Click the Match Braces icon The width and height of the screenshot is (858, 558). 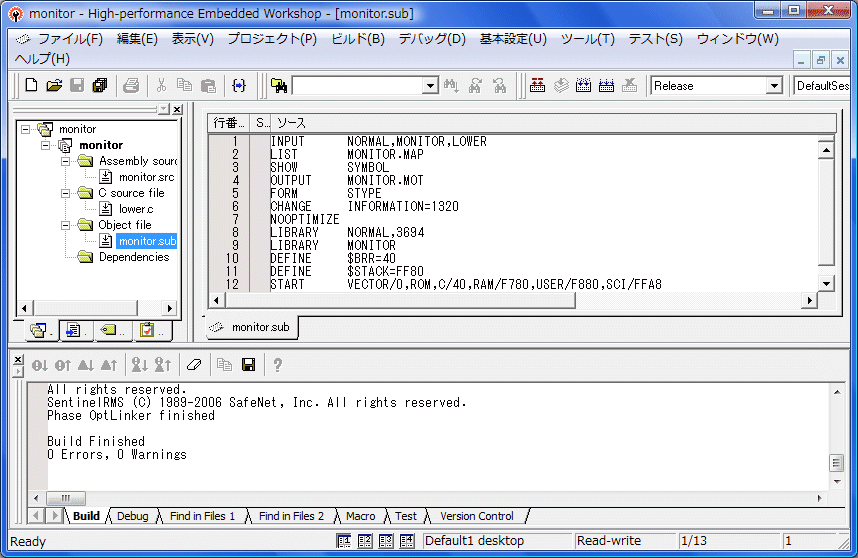click(239, 85)
